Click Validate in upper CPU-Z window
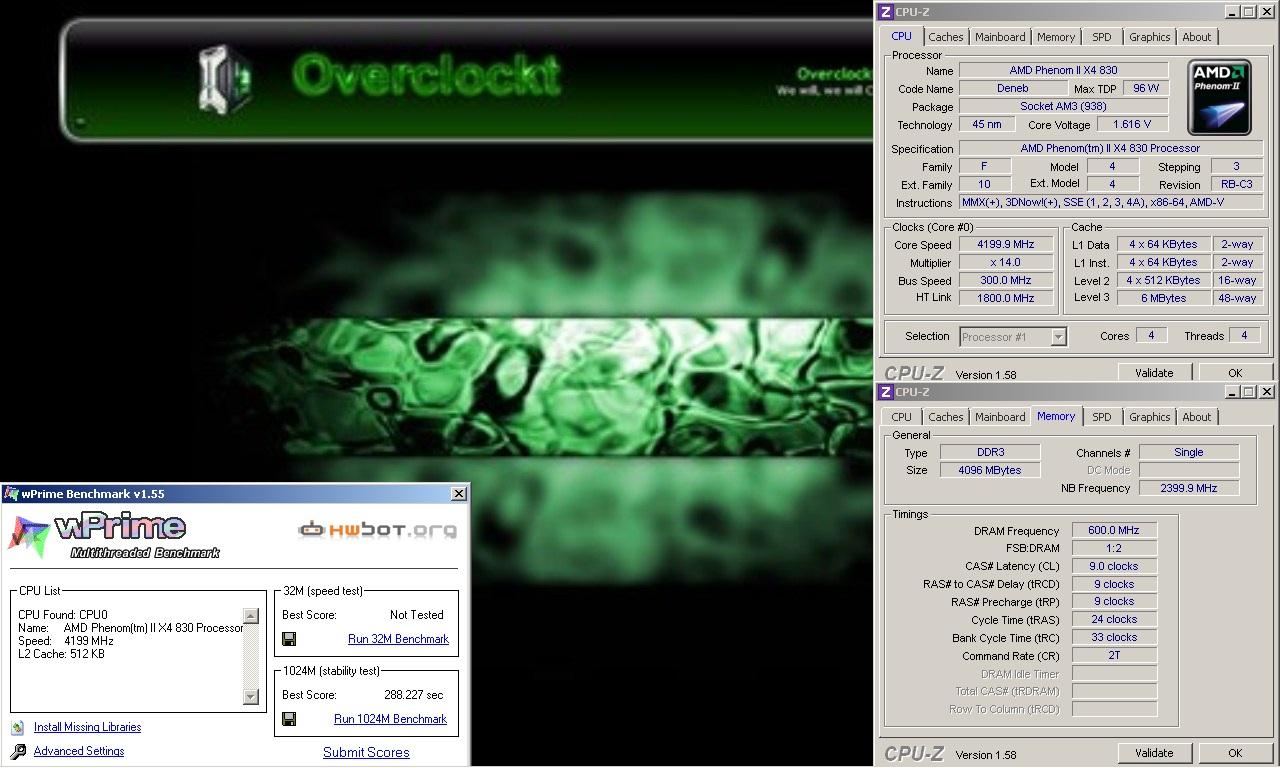 1154,373
